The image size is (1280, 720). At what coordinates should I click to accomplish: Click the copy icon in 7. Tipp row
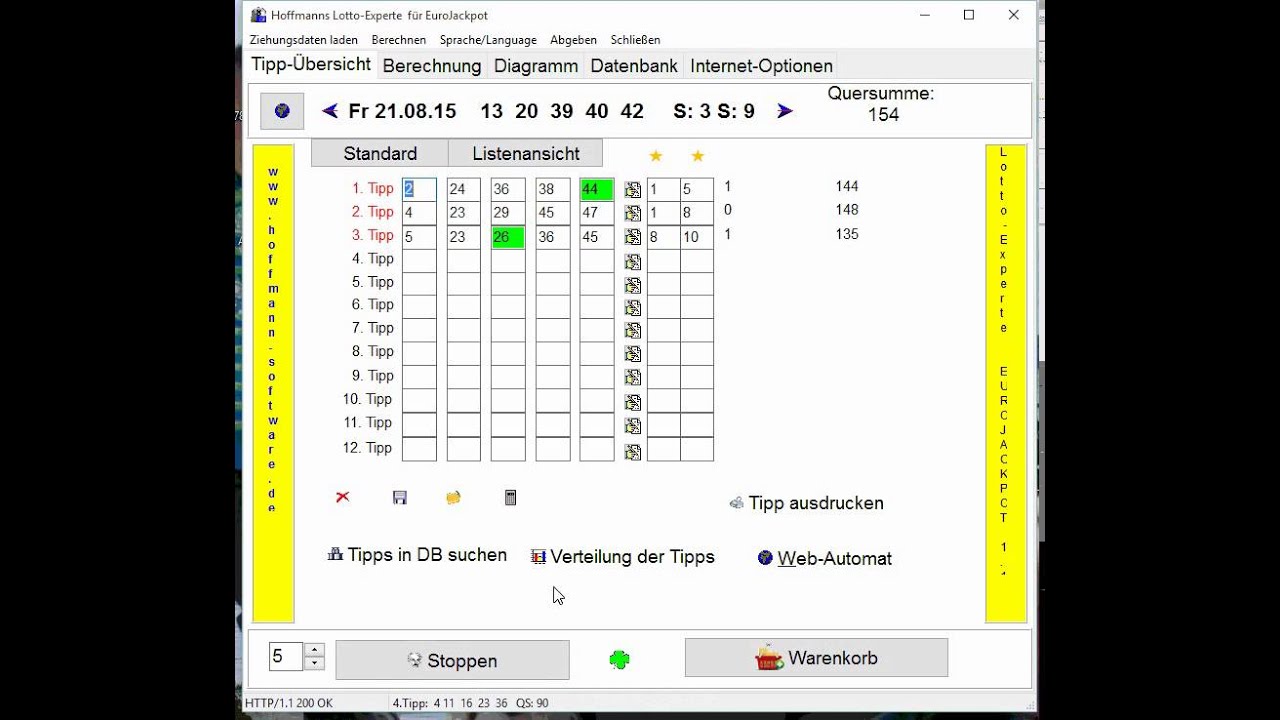tap(632, 330)
